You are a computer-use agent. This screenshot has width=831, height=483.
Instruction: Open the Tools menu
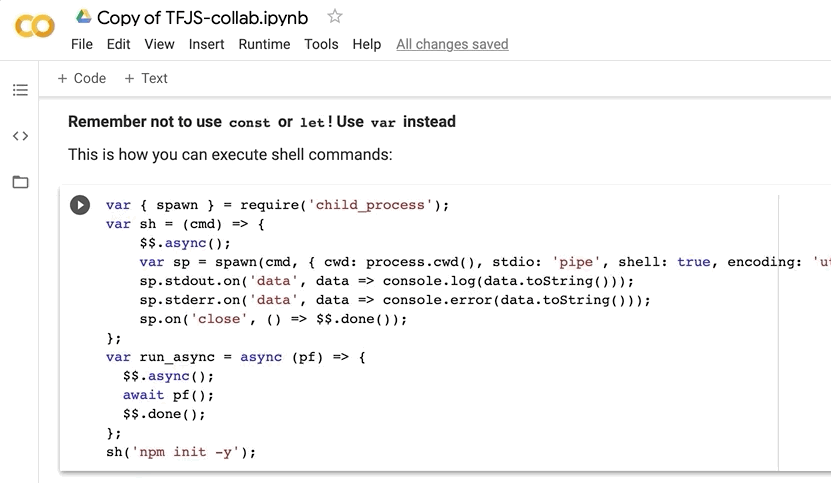(321, 44)
